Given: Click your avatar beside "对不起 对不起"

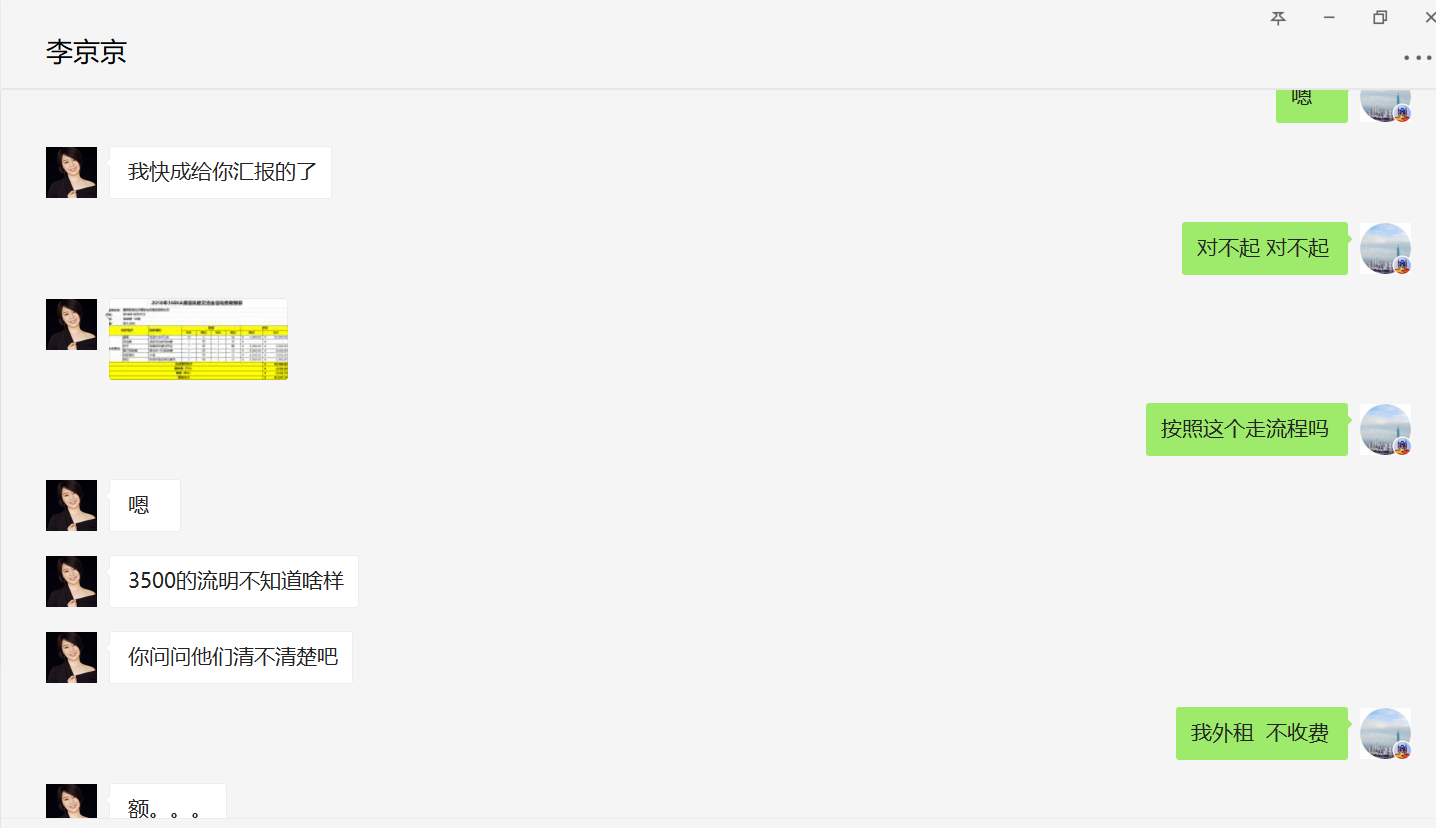Looking at the screenshot, I should (1385, 248).
